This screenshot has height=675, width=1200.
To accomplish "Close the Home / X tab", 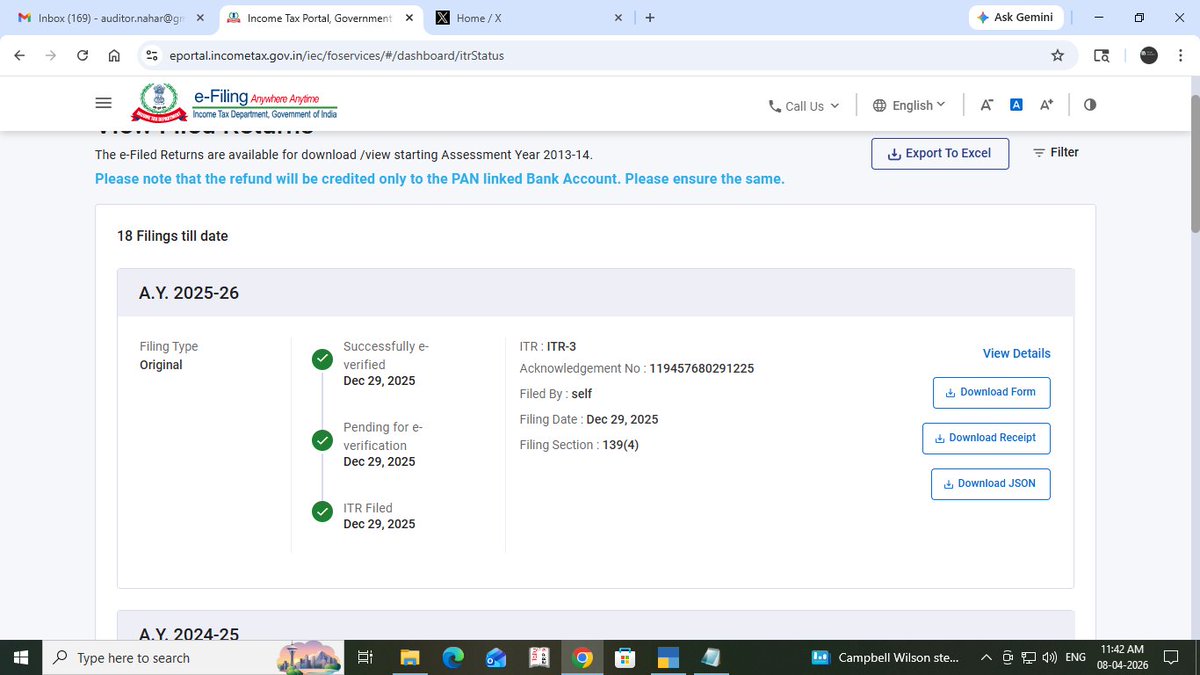I will coord(618,18).
